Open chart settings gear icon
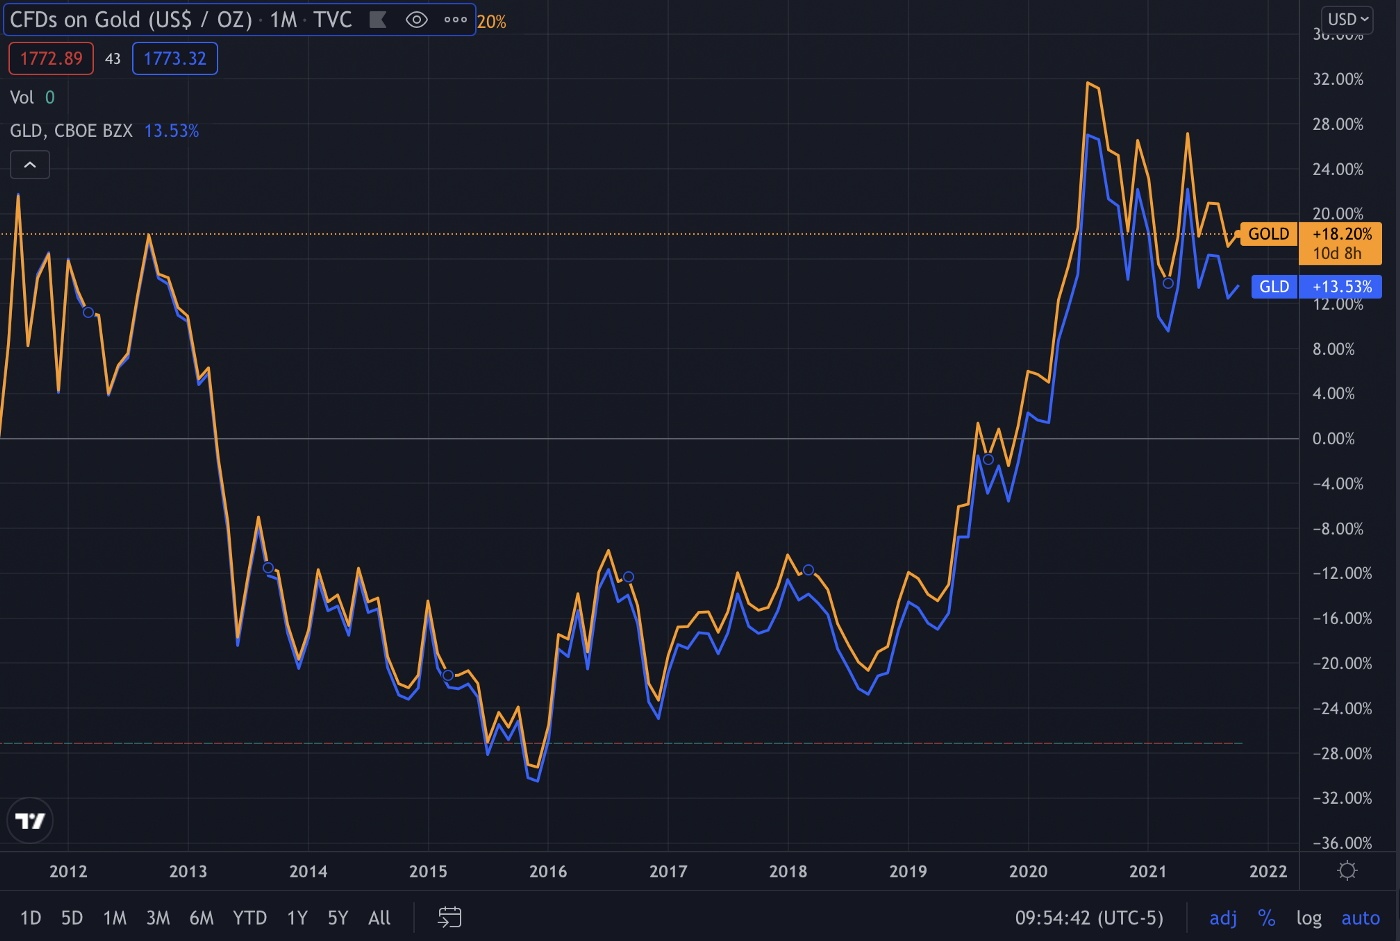 pos(1347,870)
